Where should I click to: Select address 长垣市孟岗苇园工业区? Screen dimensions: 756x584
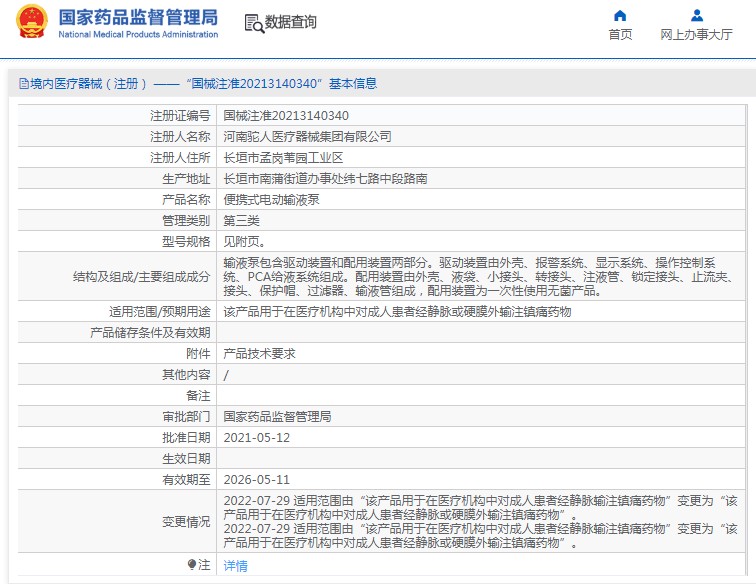tap(283, 158)
